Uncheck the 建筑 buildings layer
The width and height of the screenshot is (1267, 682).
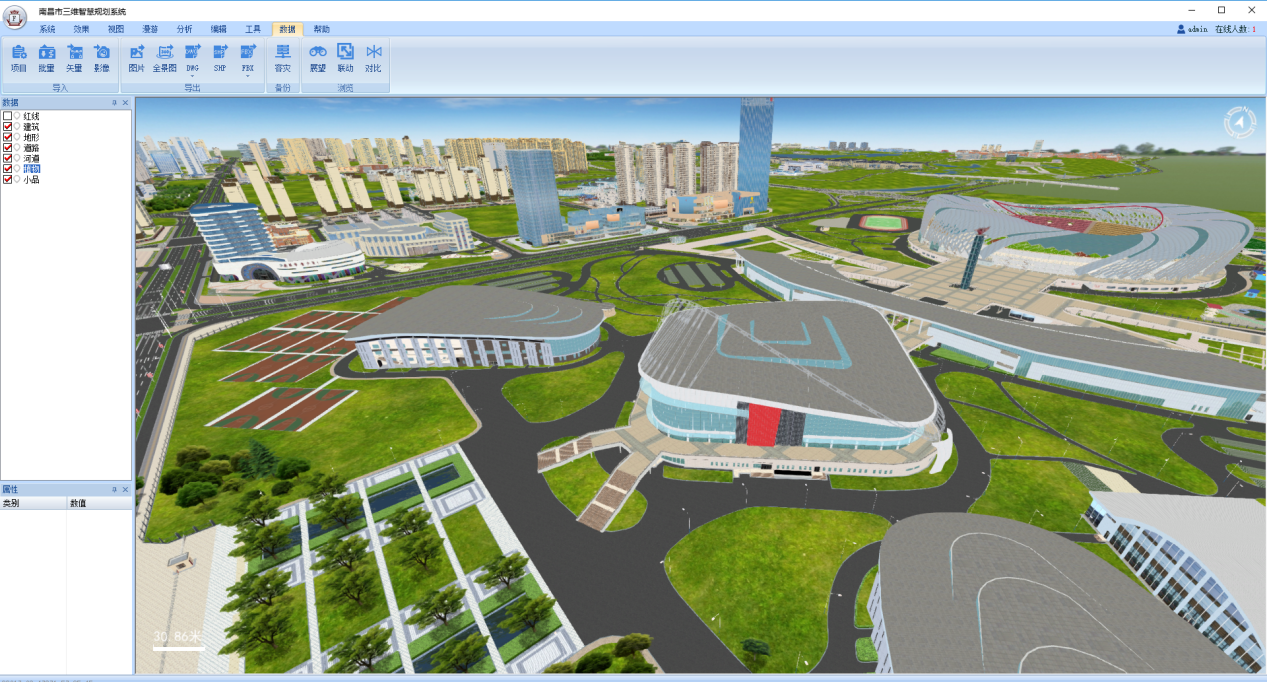click(x=8, y=127)
